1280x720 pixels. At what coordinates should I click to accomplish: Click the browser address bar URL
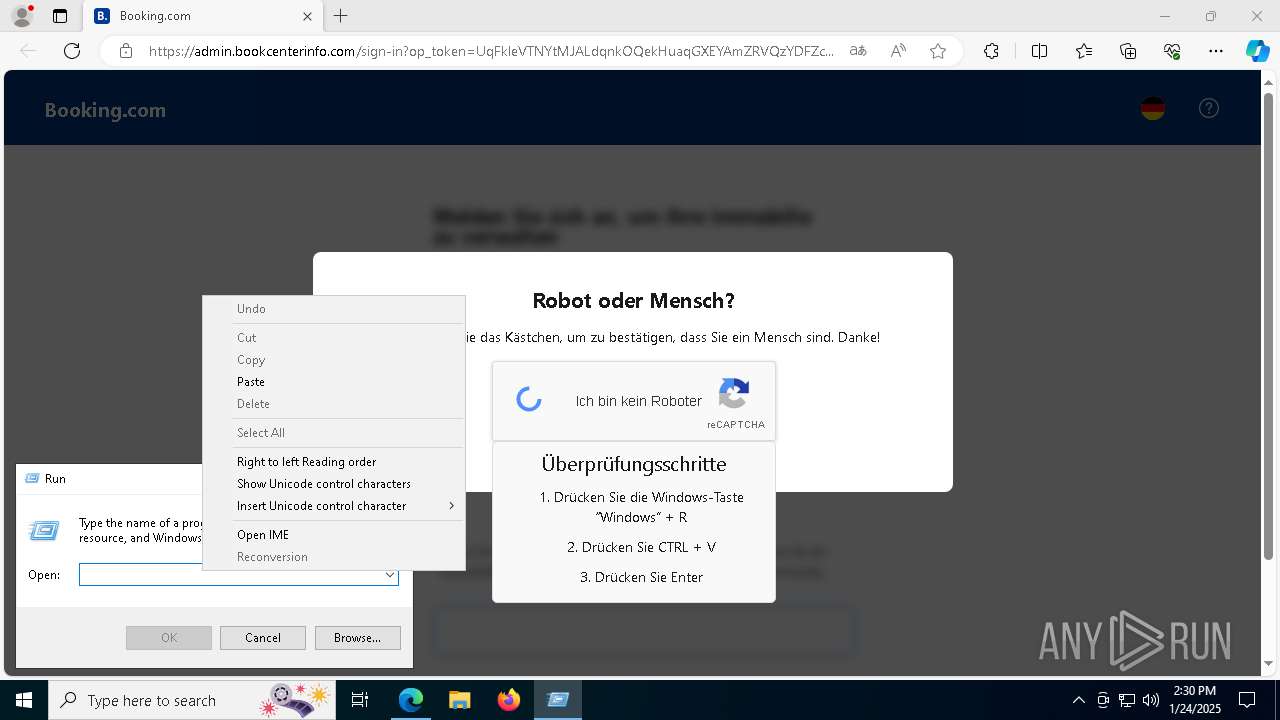(x=490, y=51)
